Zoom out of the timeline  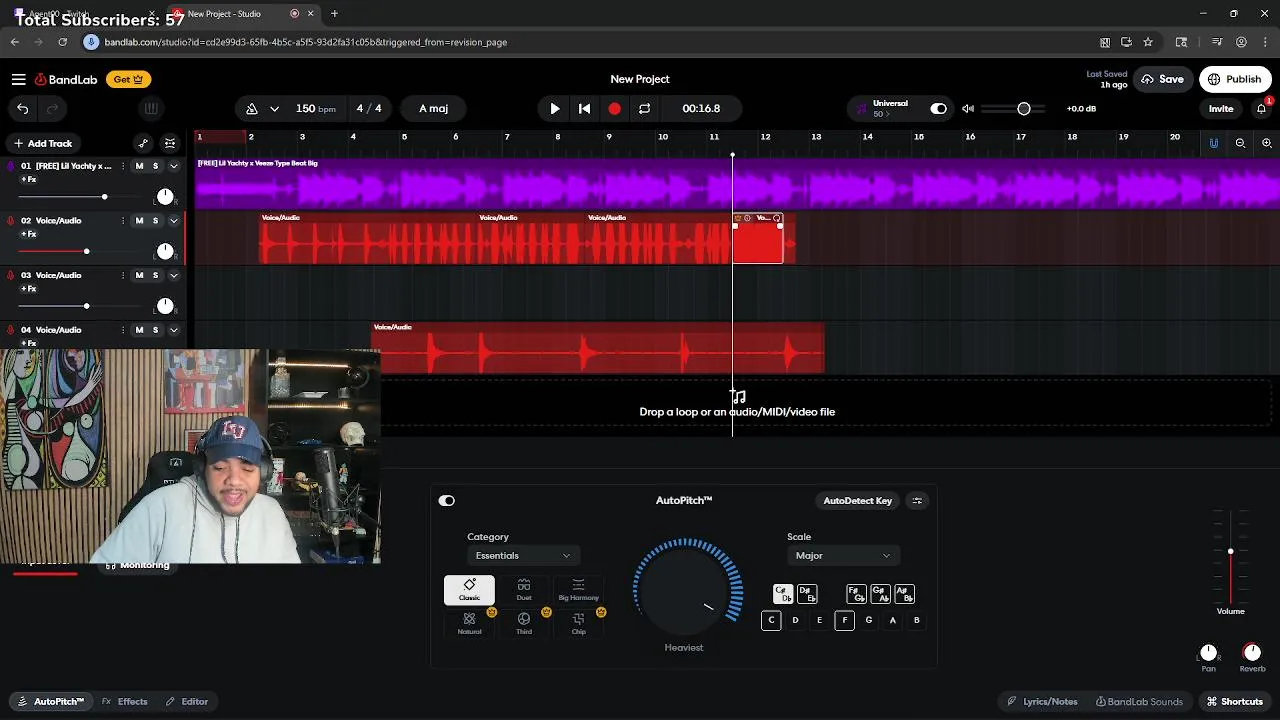pyautogui.click(x=1240, y=143)
